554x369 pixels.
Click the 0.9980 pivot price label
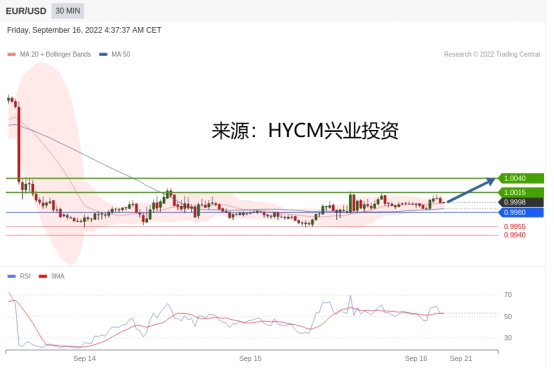pos(521,212)
